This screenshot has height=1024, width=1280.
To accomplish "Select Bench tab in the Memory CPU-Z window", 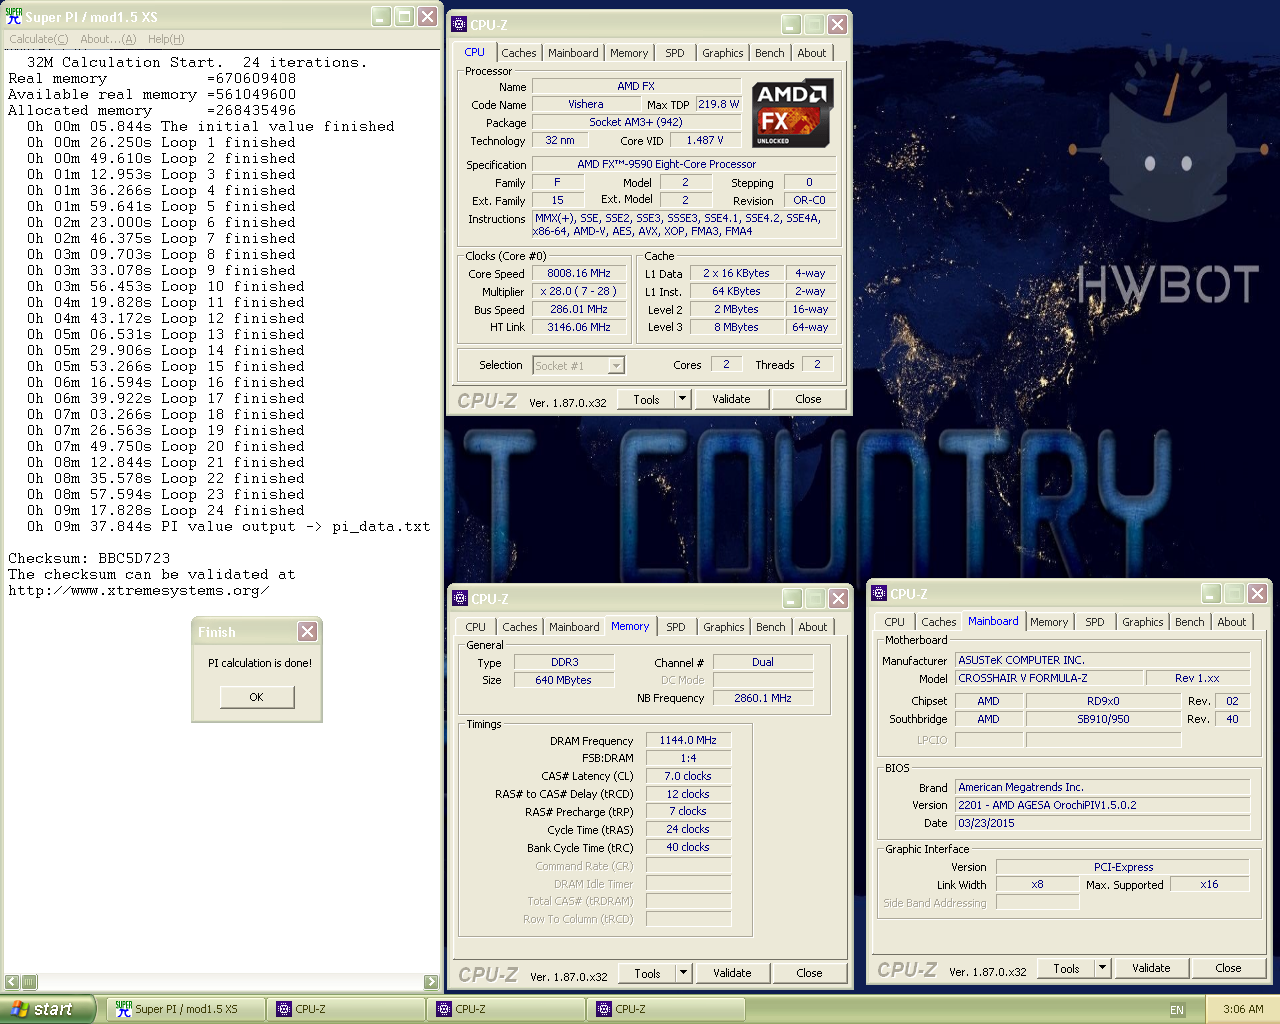I will coord(770,627).
